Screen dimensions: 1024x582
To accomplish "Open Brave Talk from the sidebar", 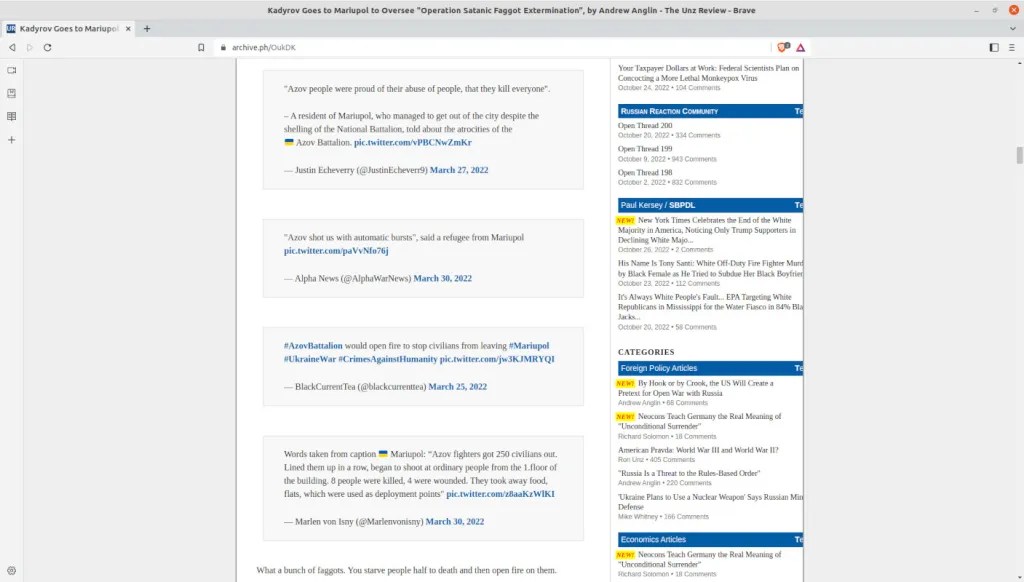I will 12,70.
